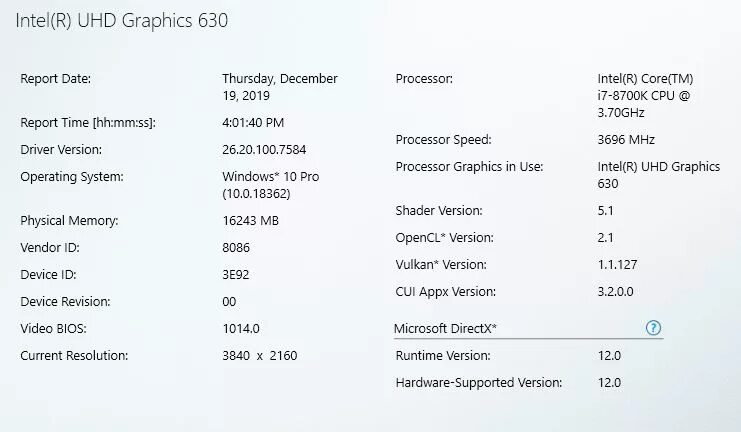Viewport: 741px width, 432px height.
Task: Select the Vulkan* Version value 1.1.127
Action: click(x=619, y=265)
